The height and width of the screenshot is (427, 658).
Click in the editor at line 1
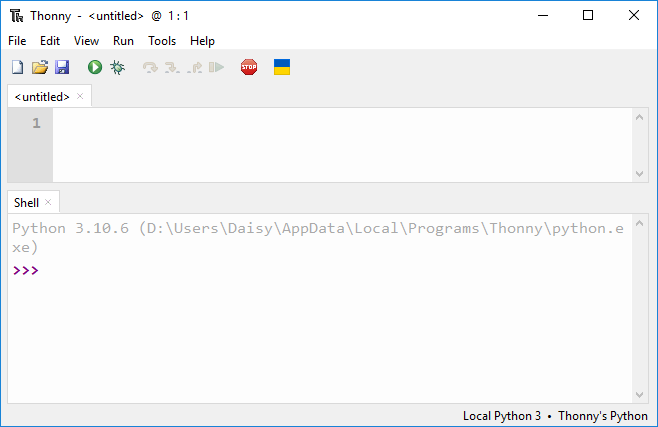342,123
